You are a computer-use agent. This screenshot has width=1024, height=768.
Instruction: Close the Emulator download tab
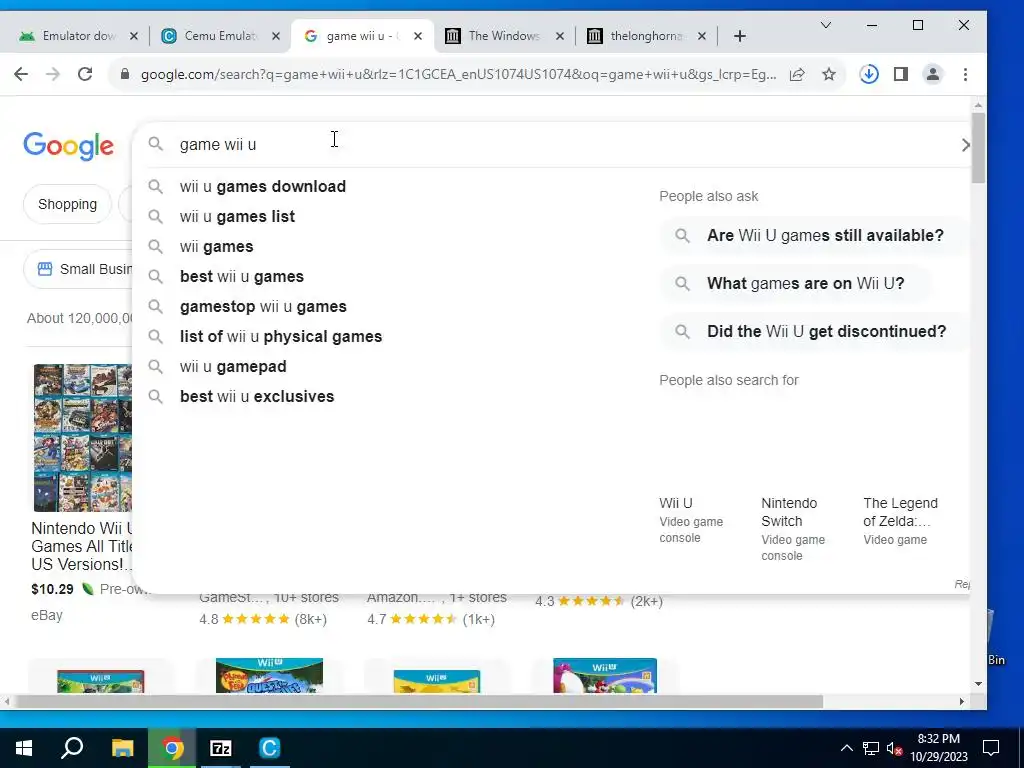134,36
